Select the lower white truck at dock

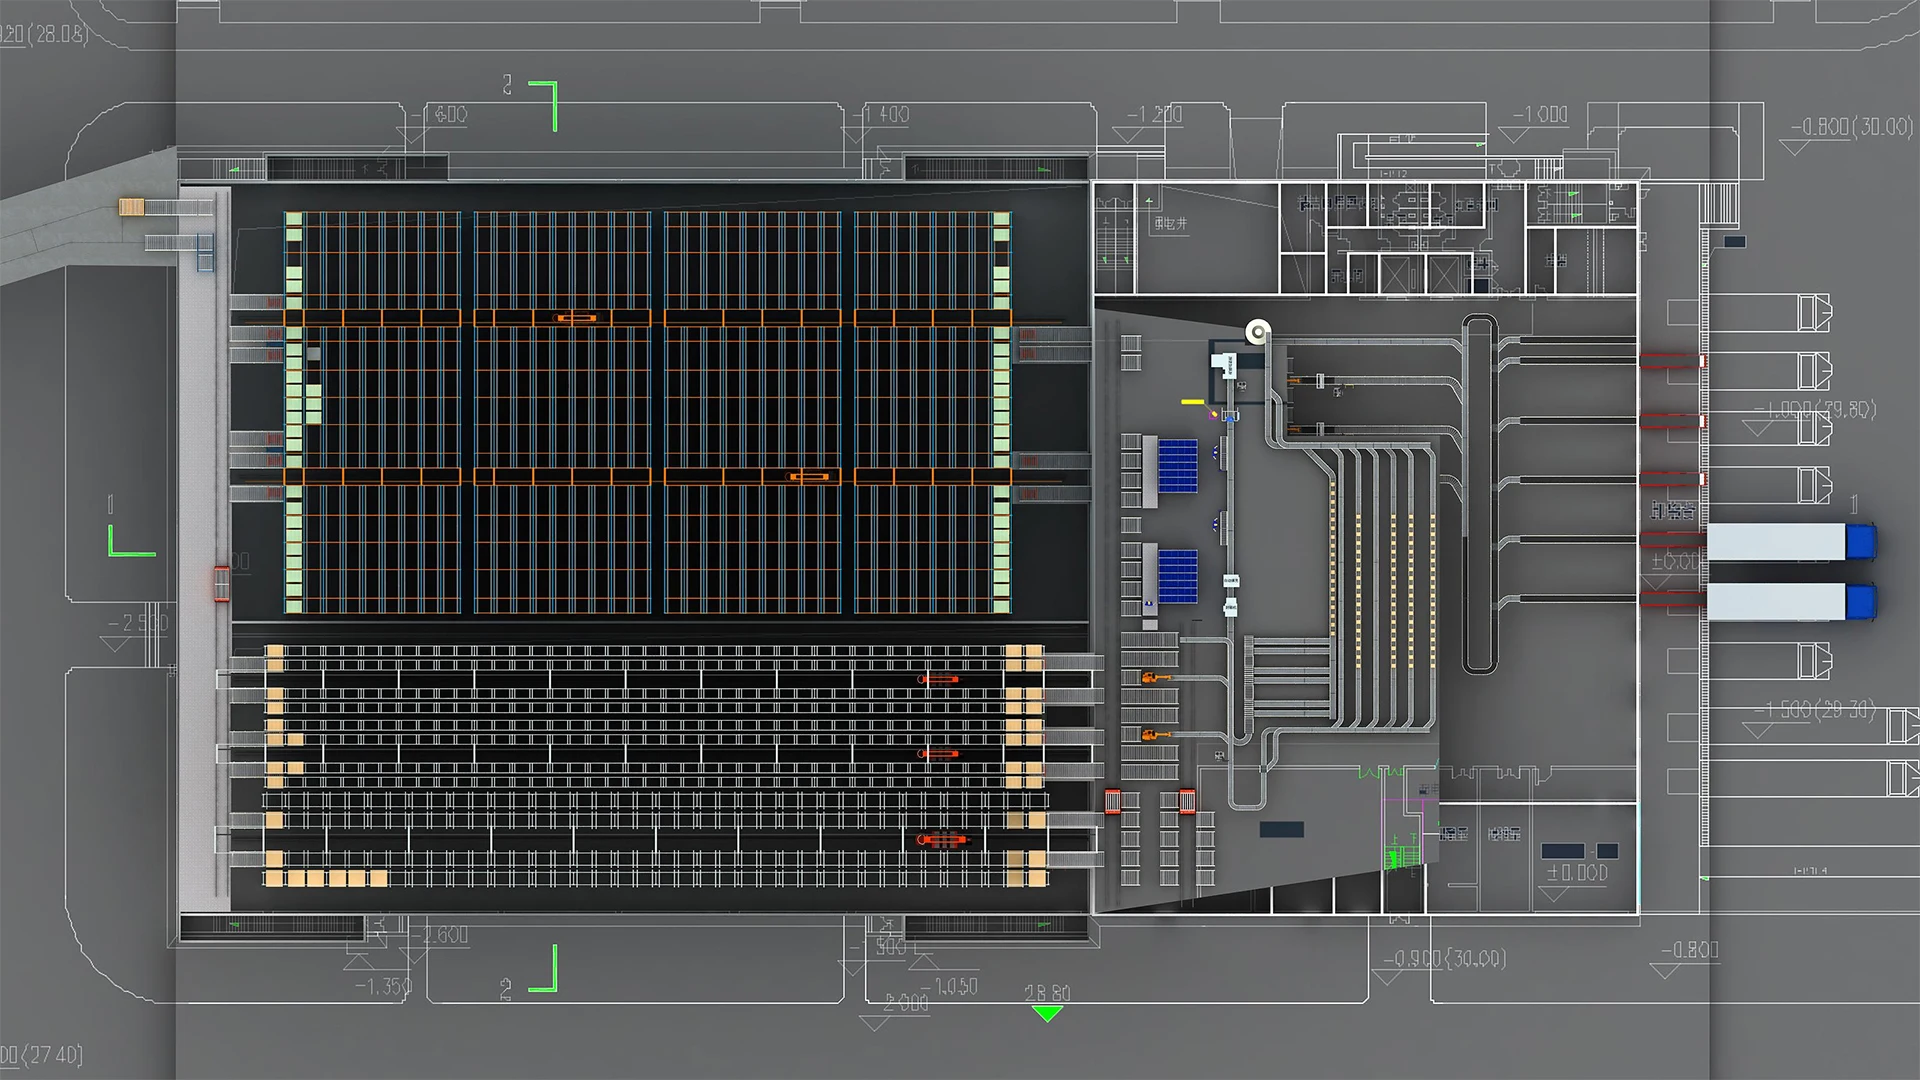[1790, 602]
